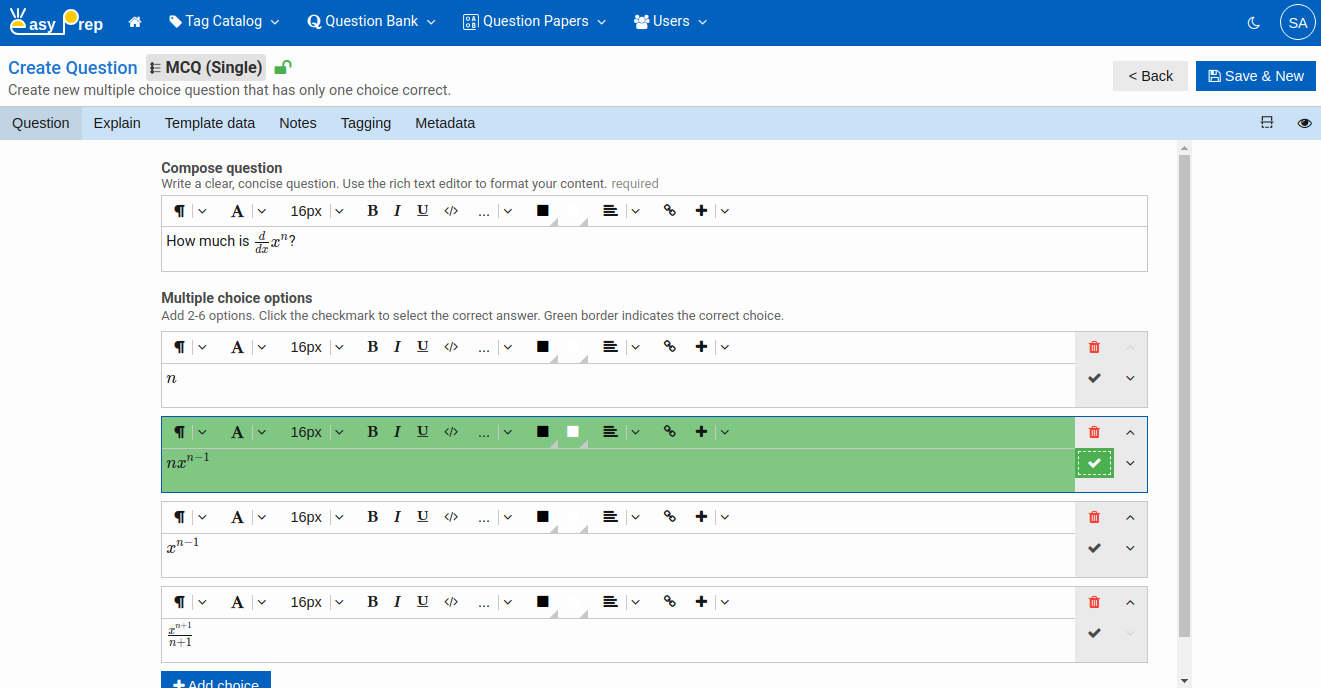Click the Save & New button
This screenshot has width=1321, height=688.
[1255, 76]
